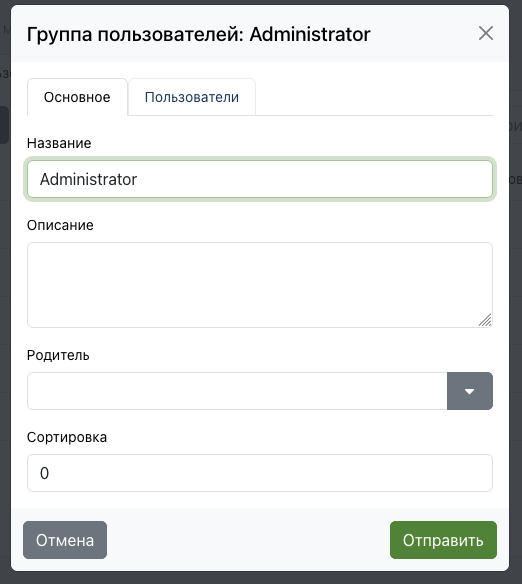This screenshot has width=522, height=584.
Task: Click the Название field label
Action: tap(59, 143)
